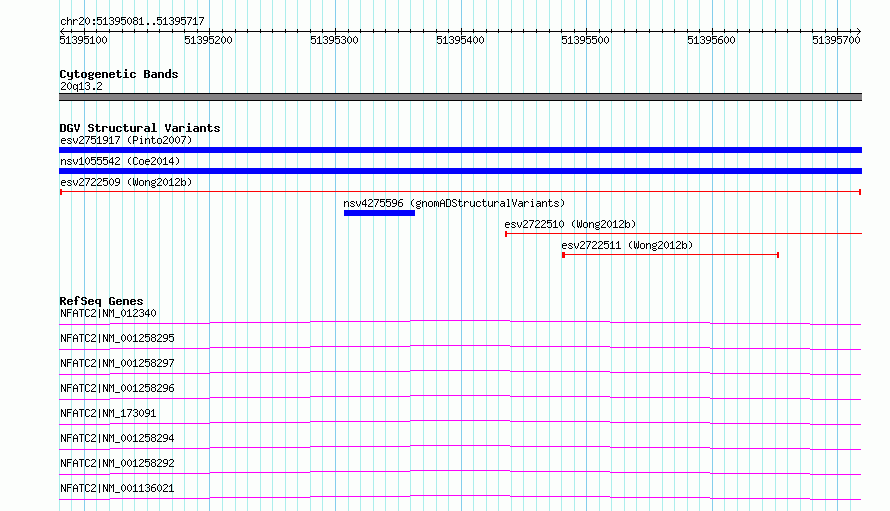Select transcript NFATC2|NM_001258296
890x511 pixels.
pyautogui.click(x=117, y=388)
